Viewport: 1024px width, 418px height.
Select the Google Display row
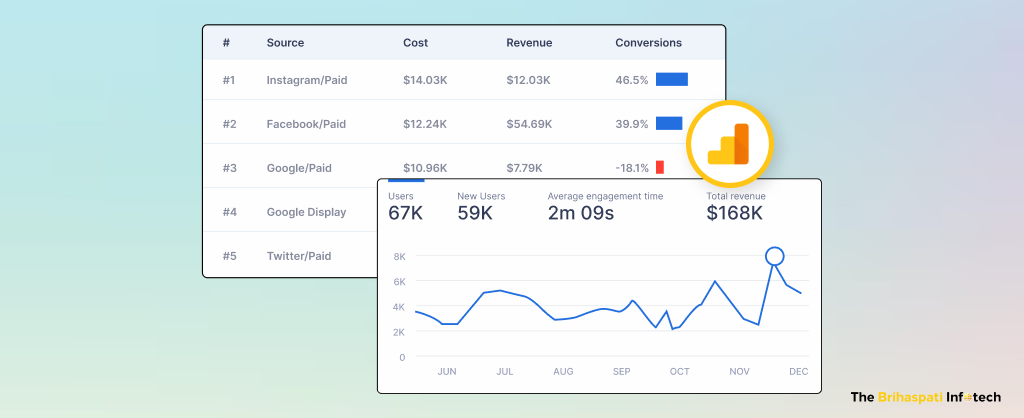tap(306, 212)
